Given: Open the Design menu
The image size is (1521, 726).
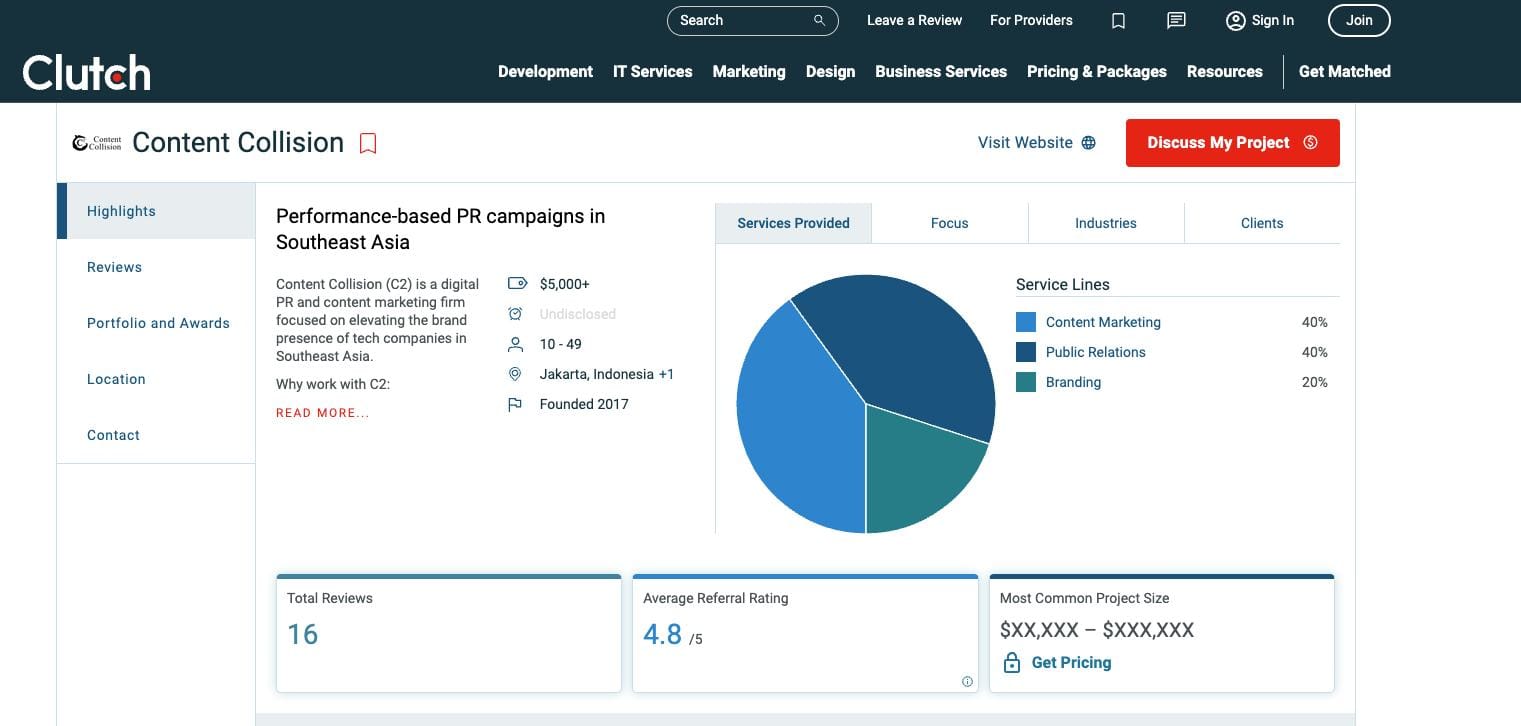Looking at the screenshot, I should (831, 72).
